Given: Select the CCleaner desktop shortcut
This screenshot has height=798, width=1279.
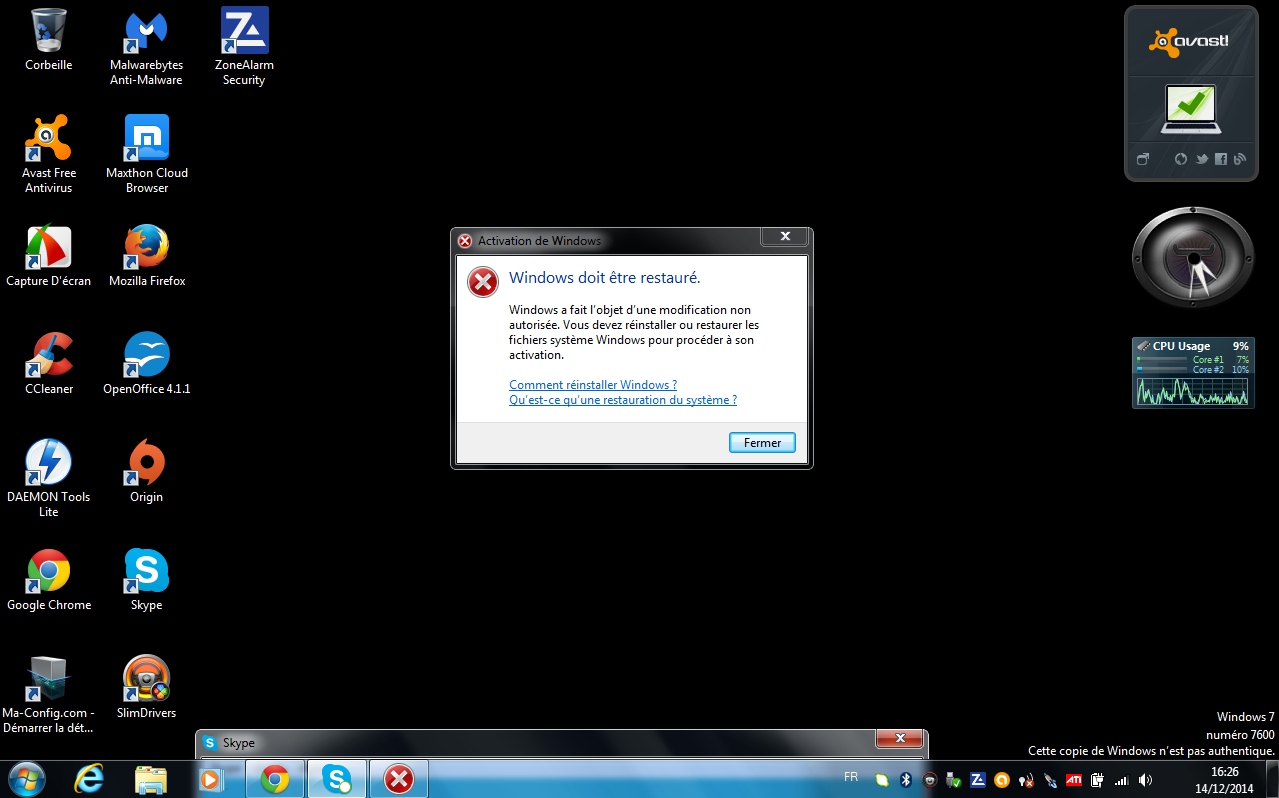Looking at the screenshot, I should point(48,363).
